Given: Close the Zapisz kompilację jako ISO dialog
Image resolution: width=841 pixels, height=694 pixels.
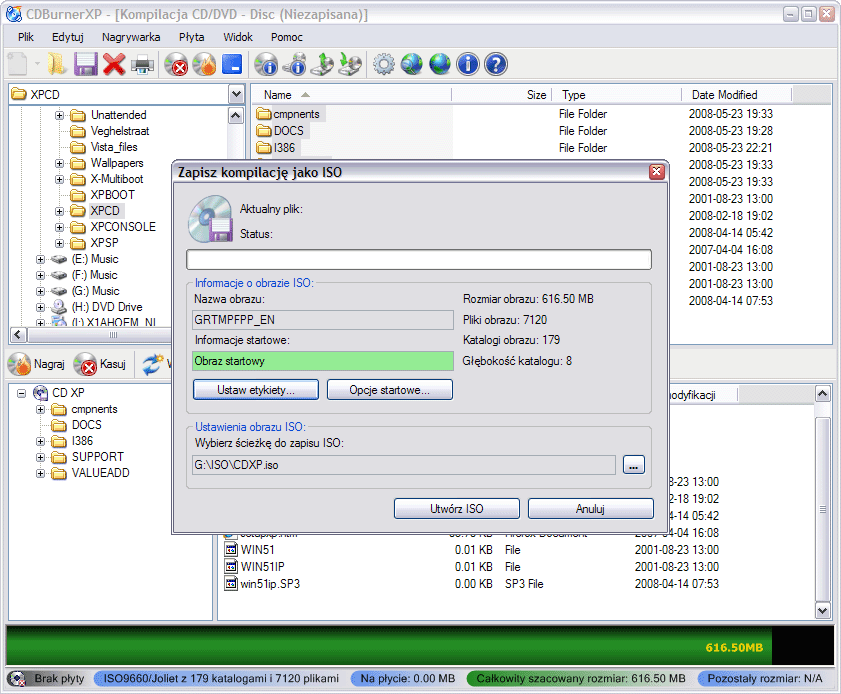Looking at the screenshot, I should click(x=656, y=172).
